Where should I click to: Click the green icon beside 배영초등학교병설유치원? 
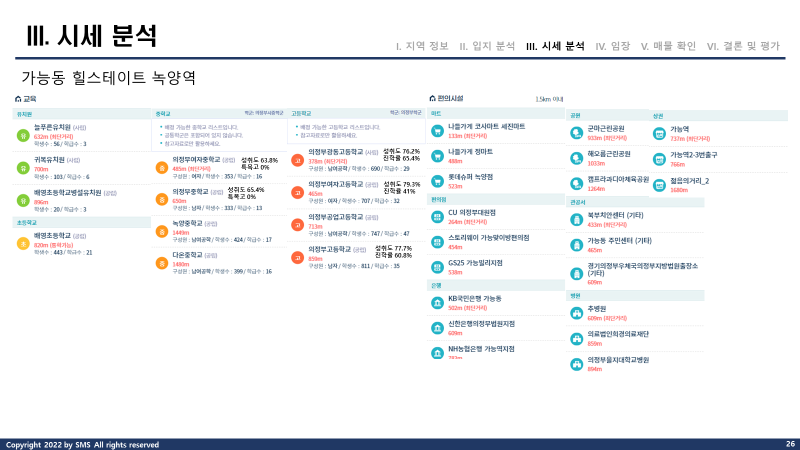tap(23, 201)
